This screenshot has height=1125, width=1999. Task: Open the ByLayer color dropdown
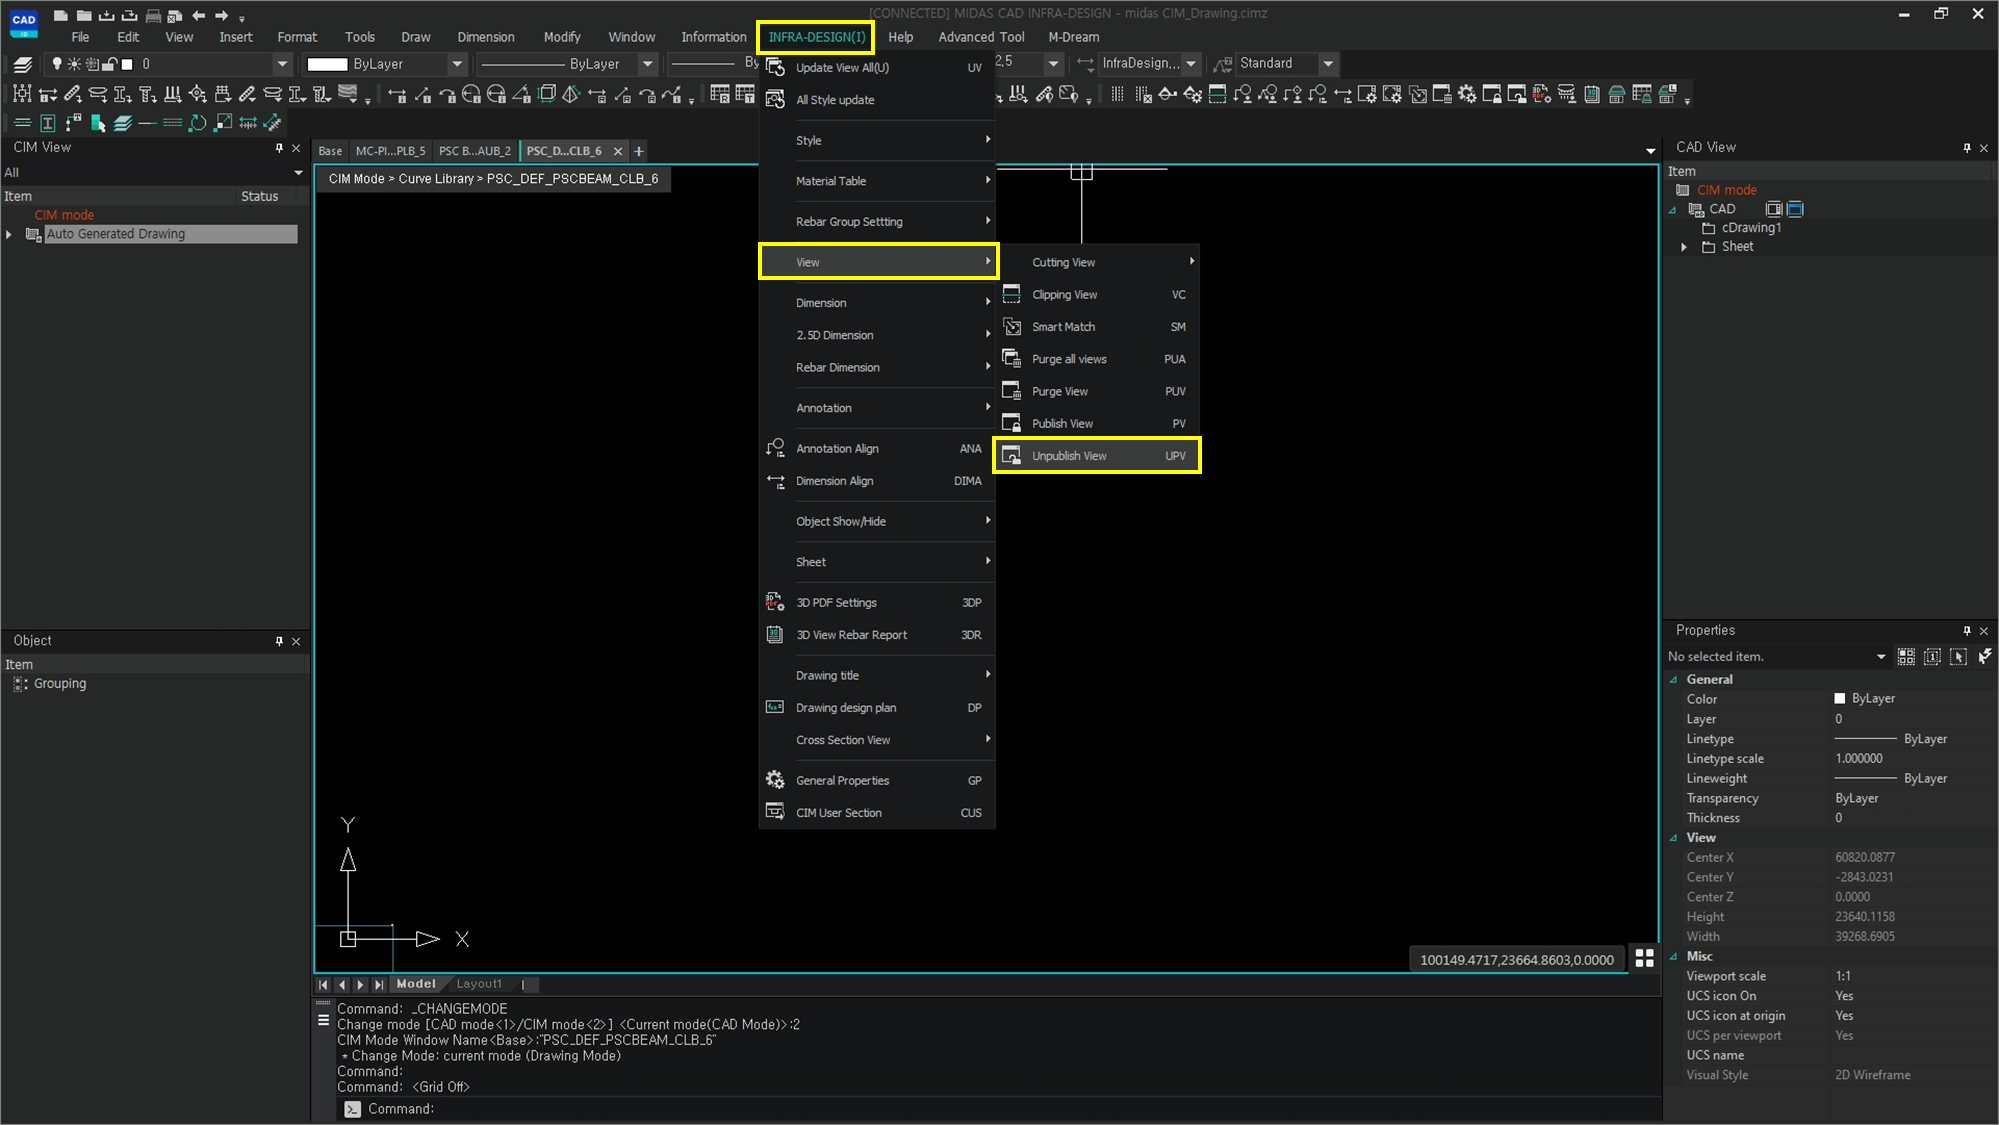tap(457, 64)
